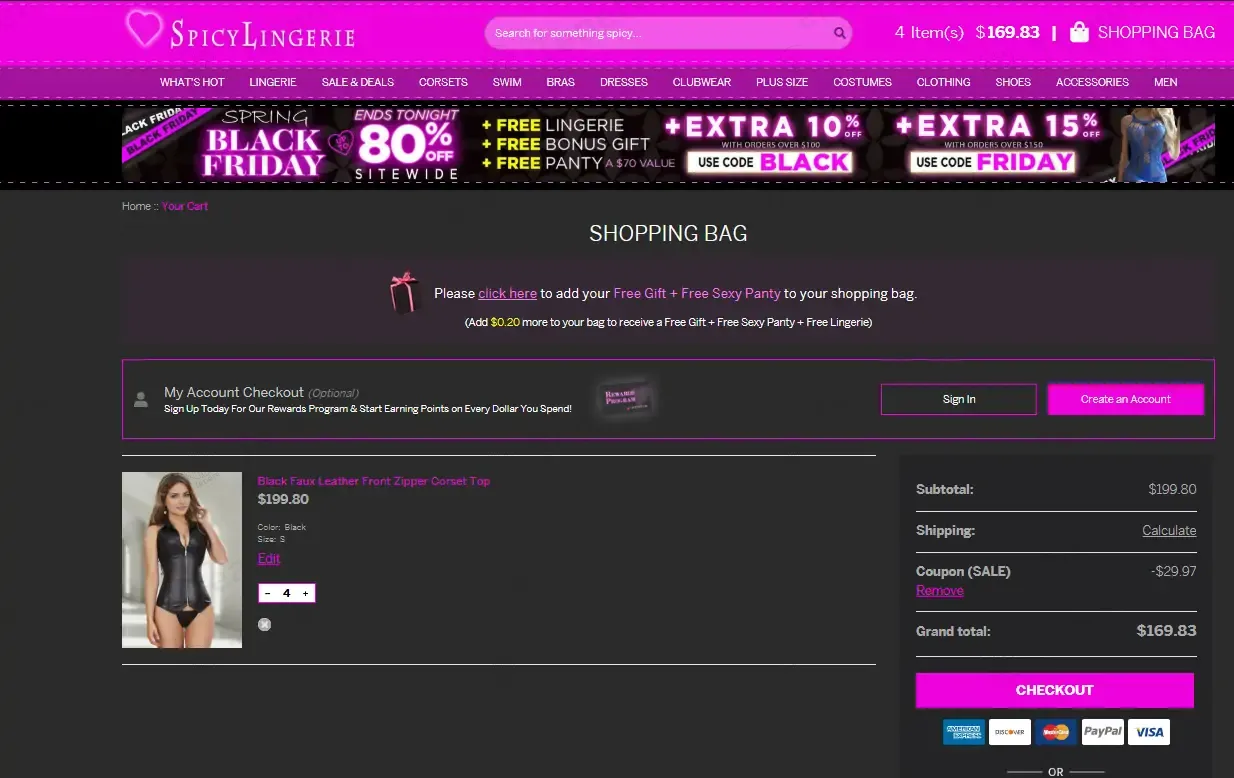
Task: Click the SHOPPING BAG header link
Action: click(x=1156, y=32)
